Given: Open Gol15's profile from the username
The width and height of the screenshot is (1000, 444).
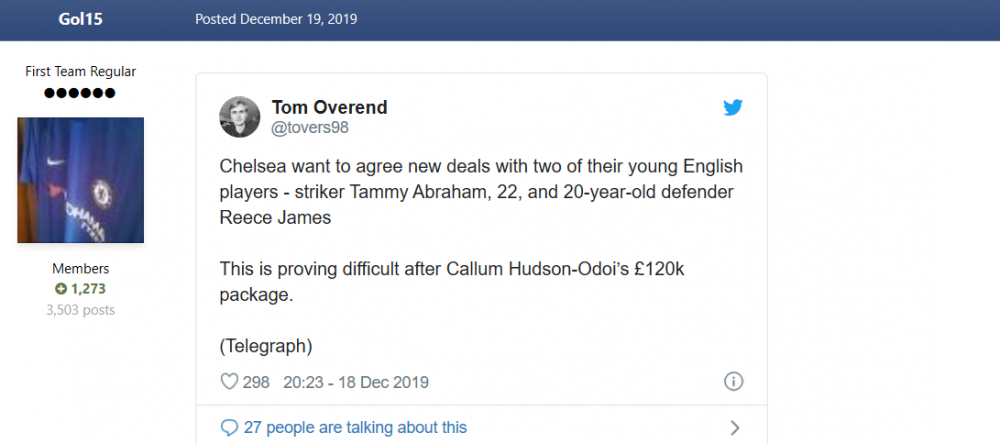Looking at the screenshot, I should (x=80, y=19).
